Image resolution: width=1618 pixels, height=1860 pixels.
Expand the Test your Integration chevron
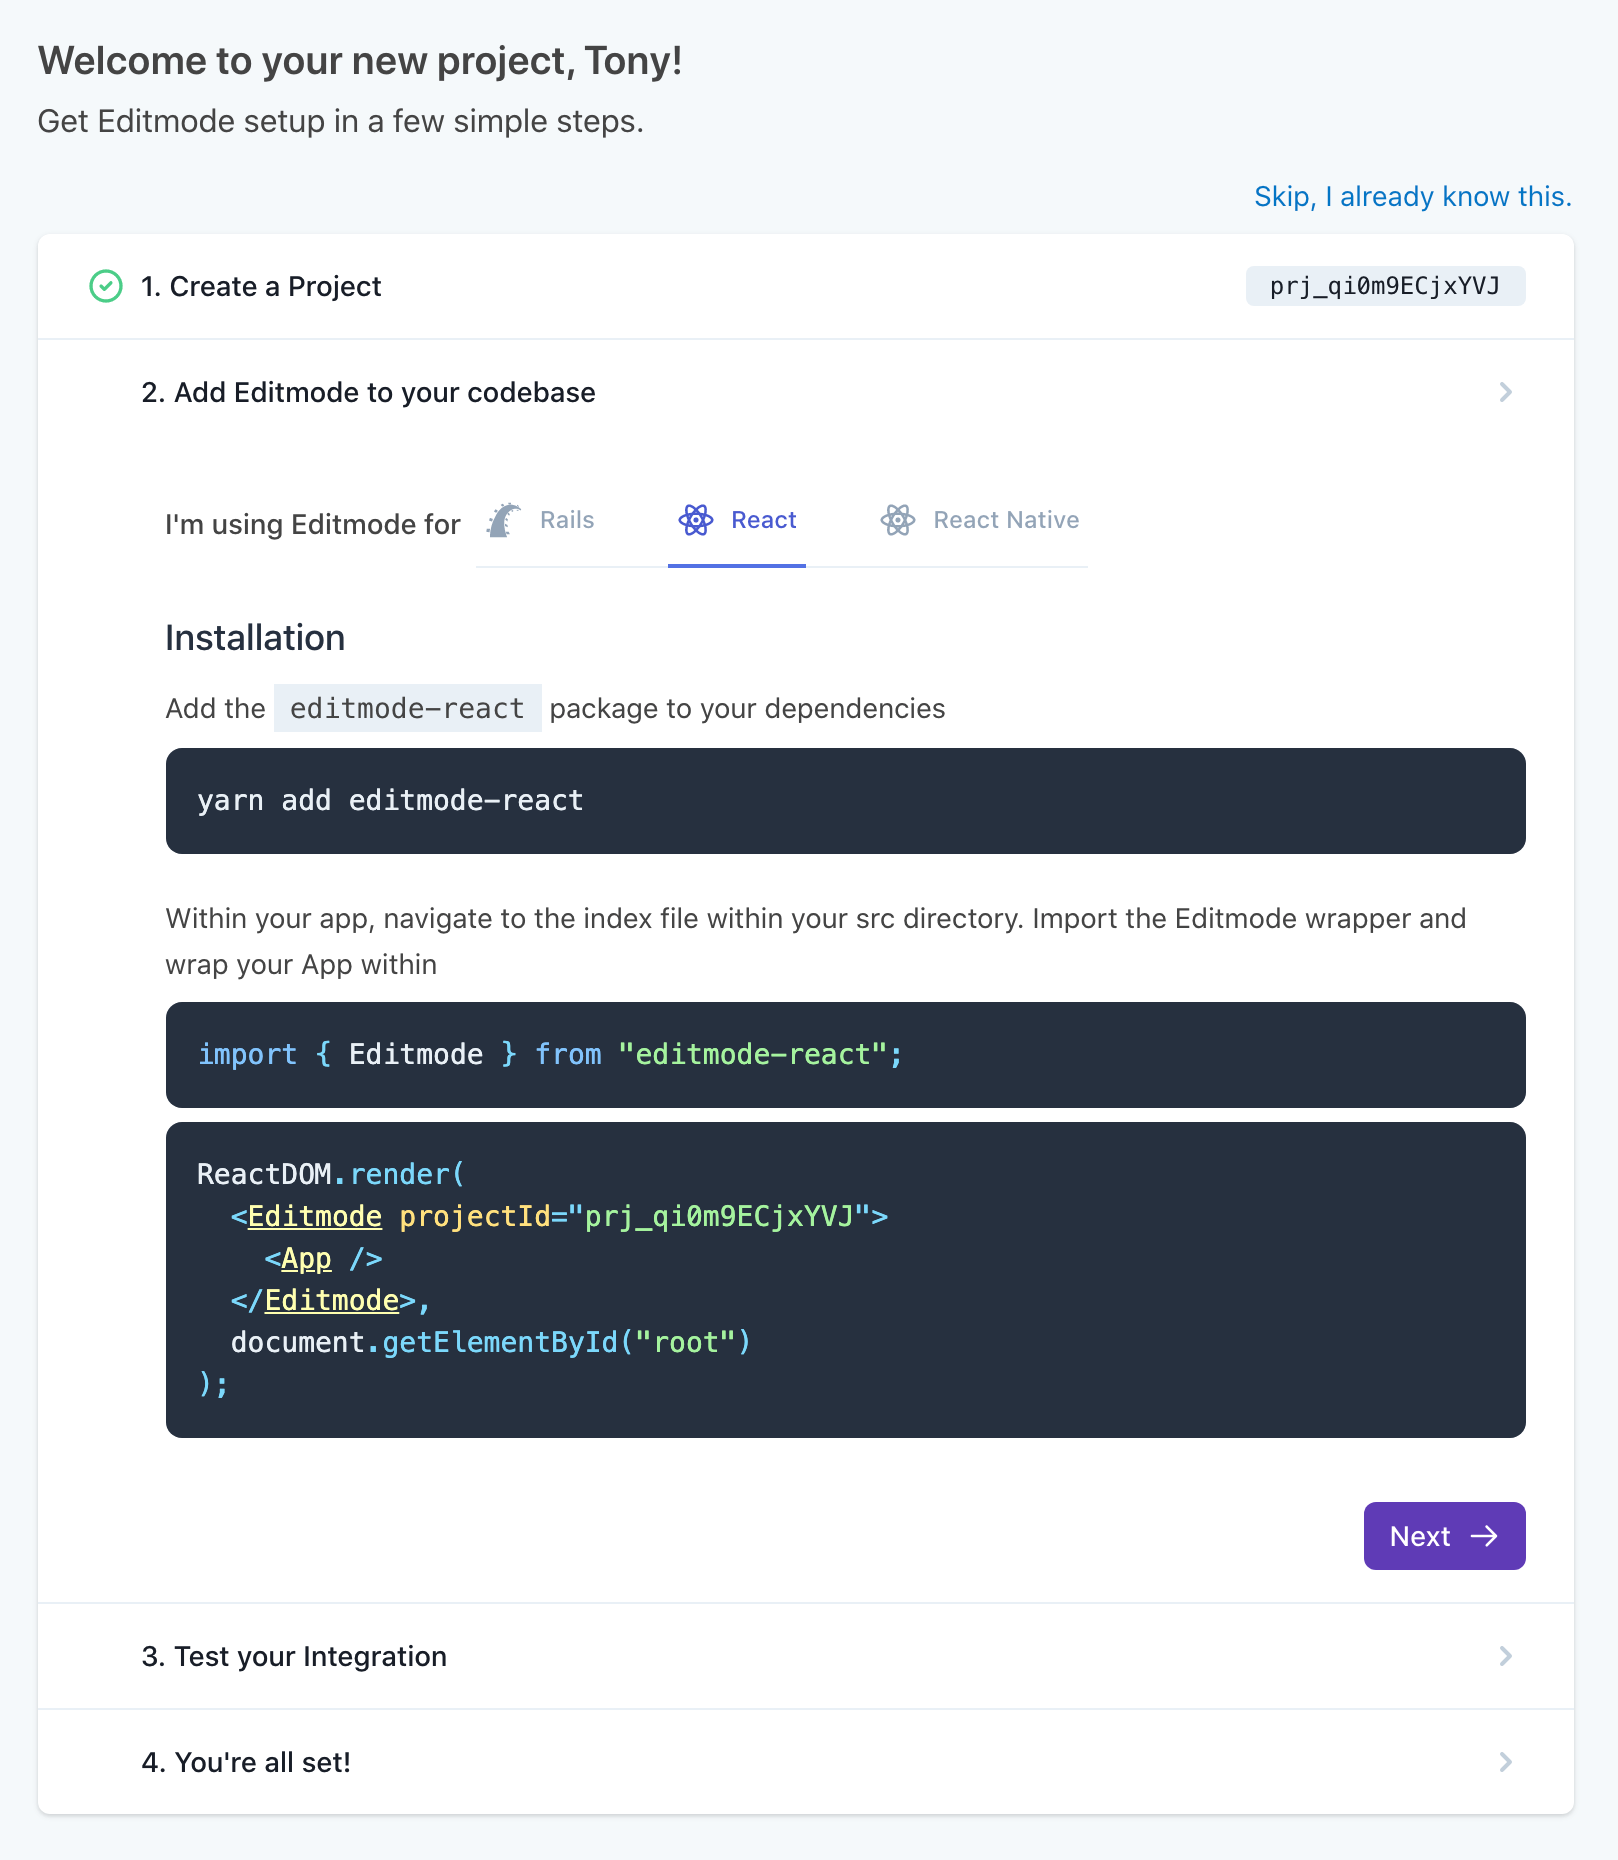coord(1505,1656)
